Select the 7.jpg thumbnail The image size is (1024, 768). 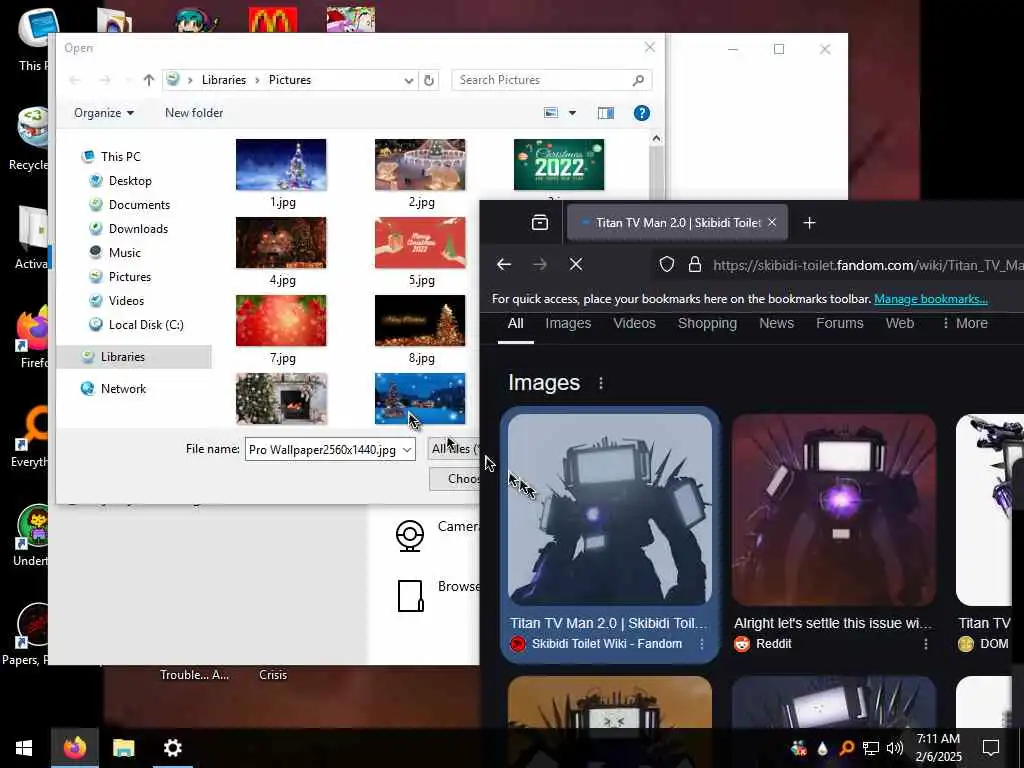[281, 321]
